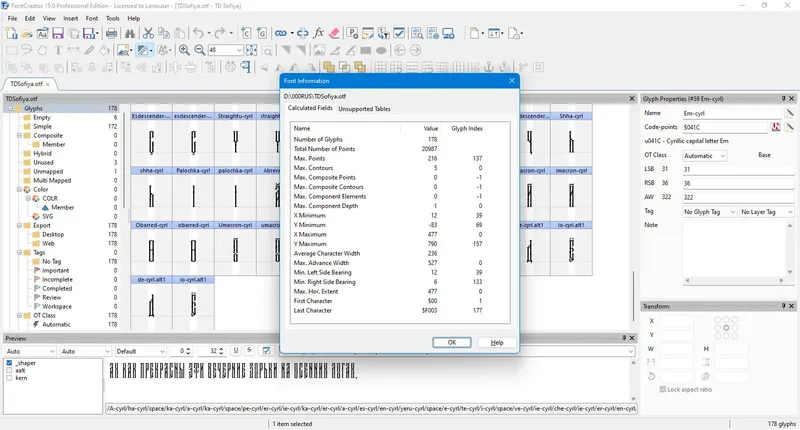Click Help in Font Information dialog

497,342
